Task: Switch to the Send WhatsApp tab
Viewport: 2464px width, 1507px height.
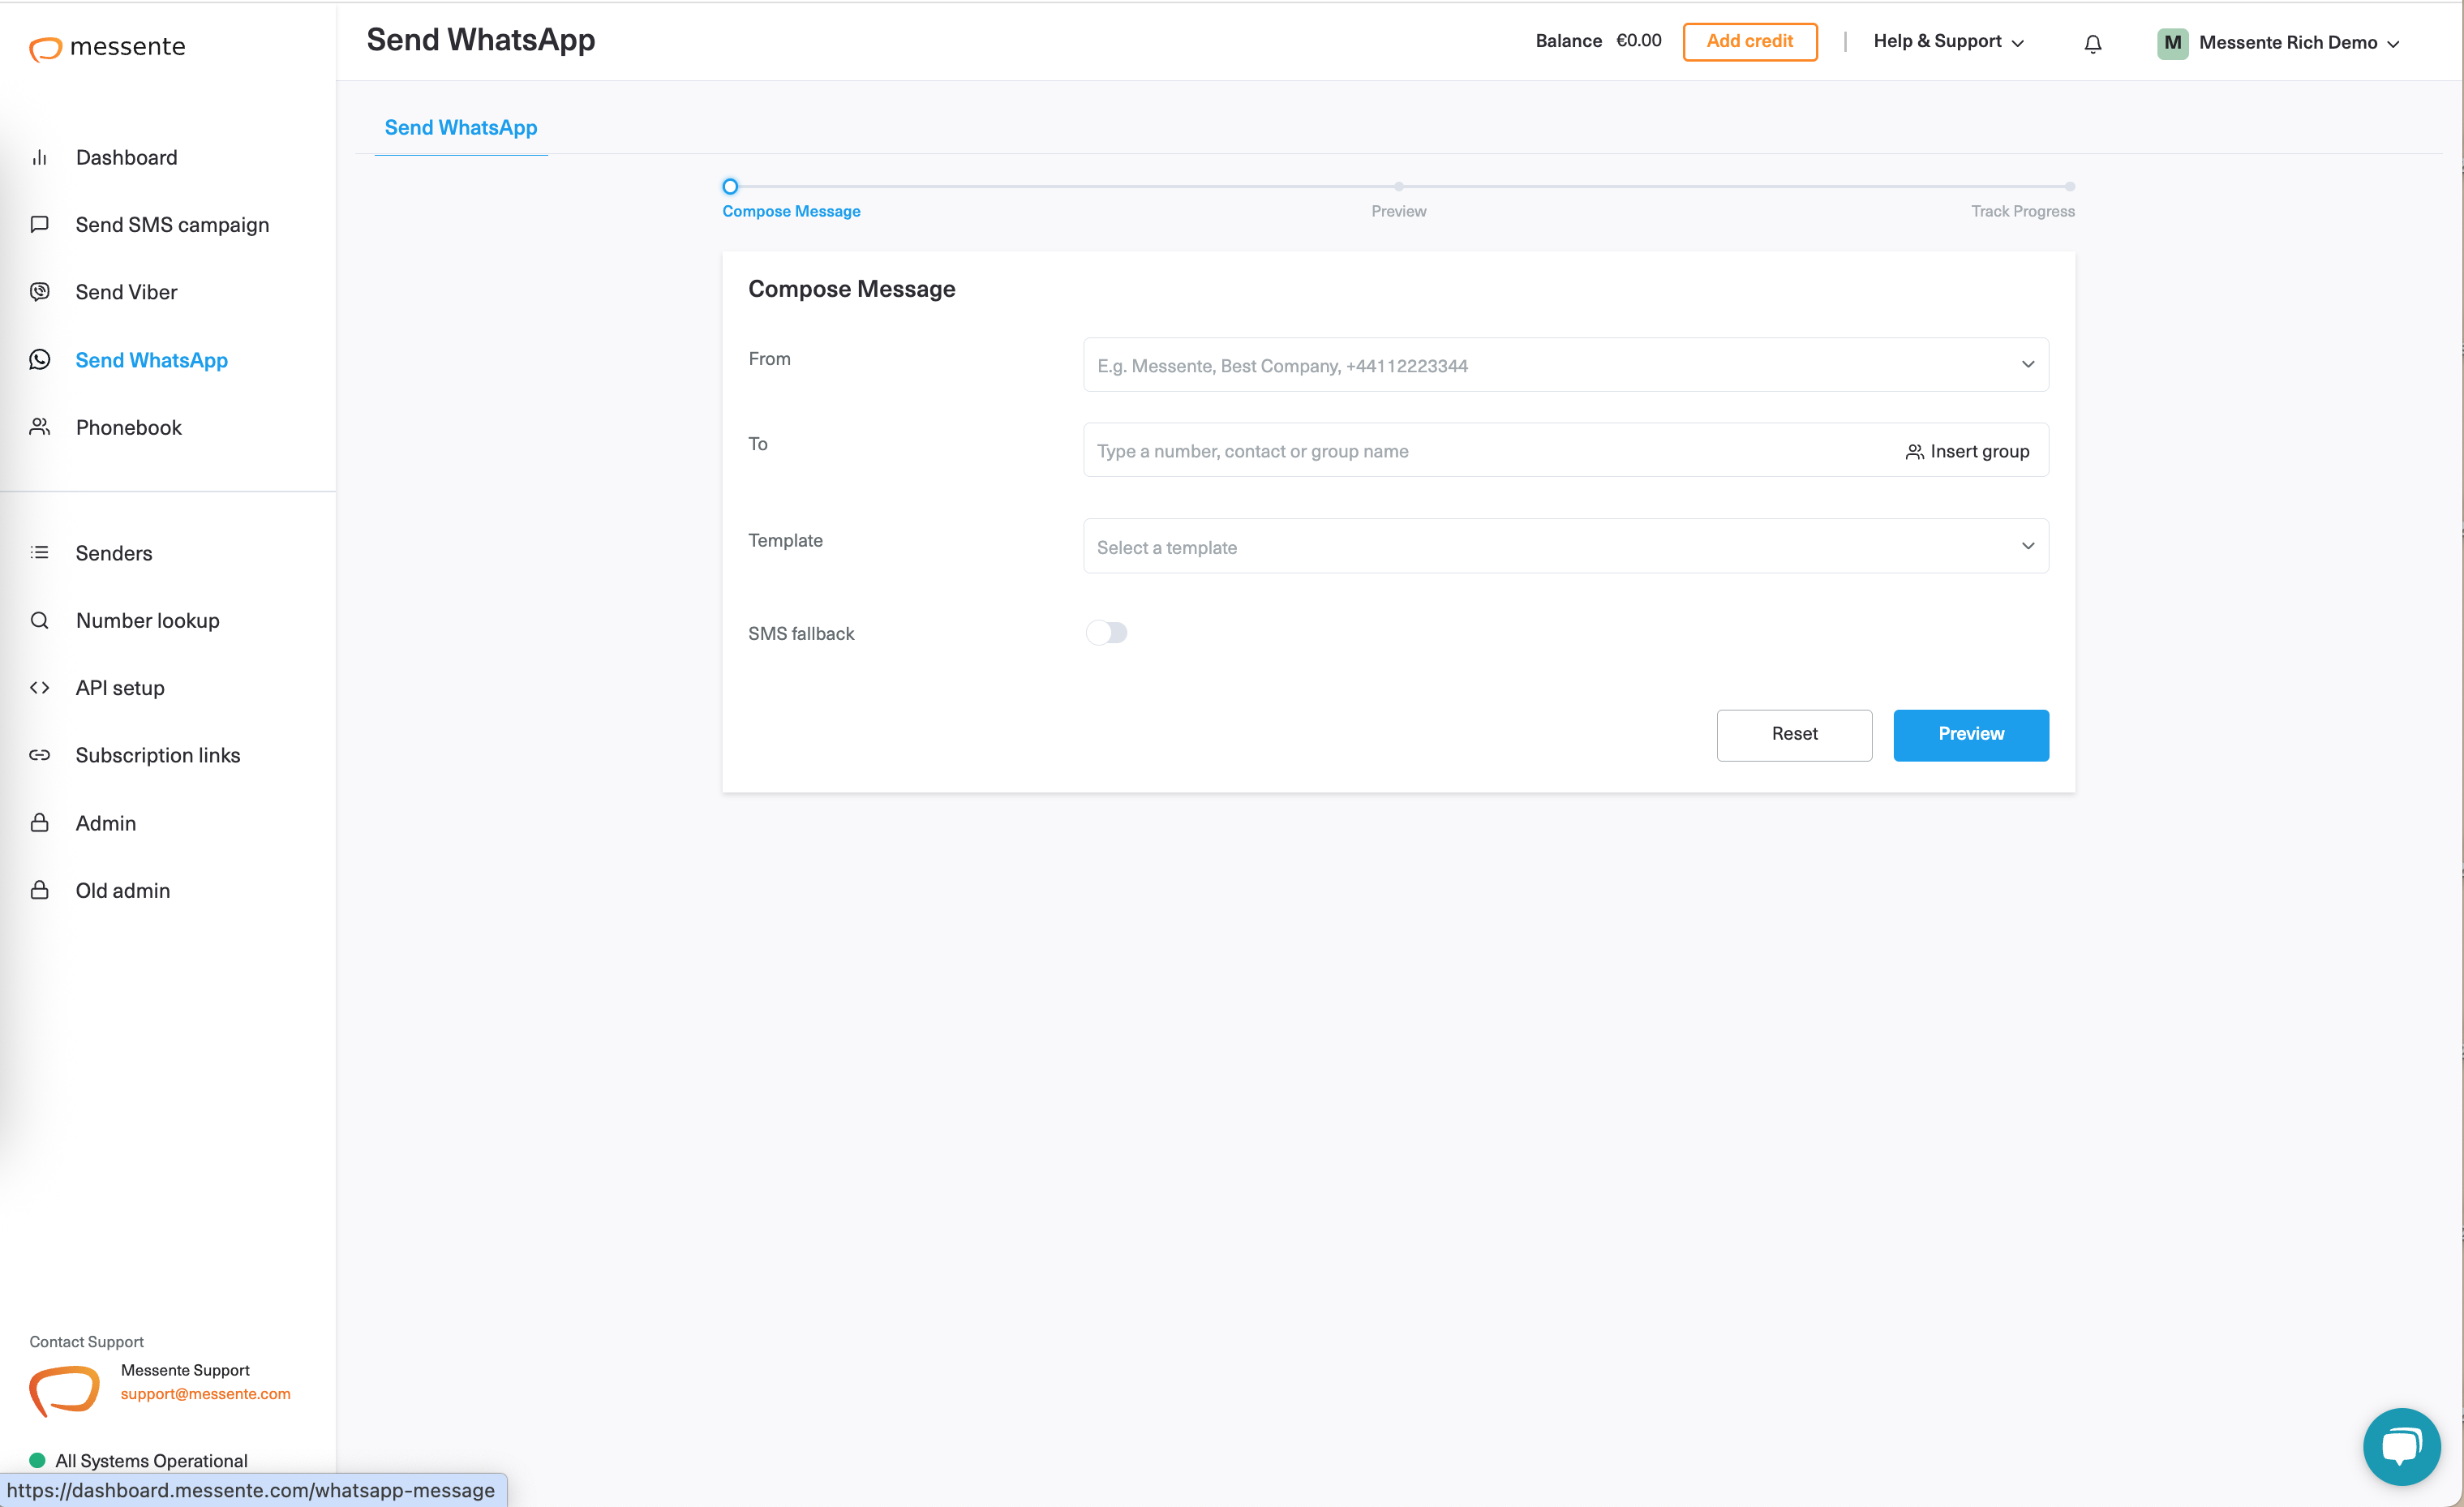Action: pos(461,127)
